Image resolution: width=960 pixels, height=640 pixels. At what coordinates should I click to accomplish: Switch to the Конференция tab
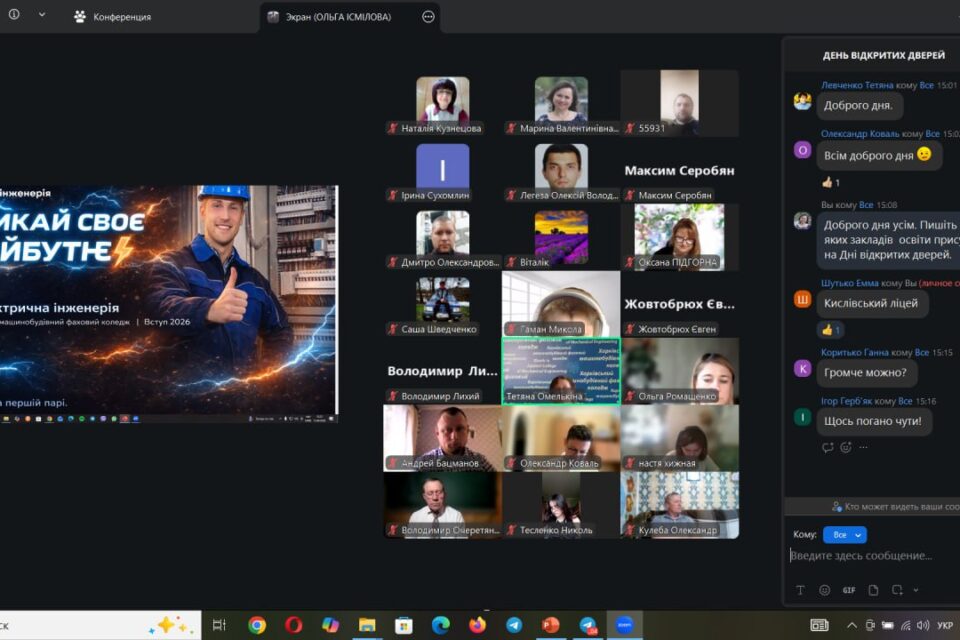point(113,17)
